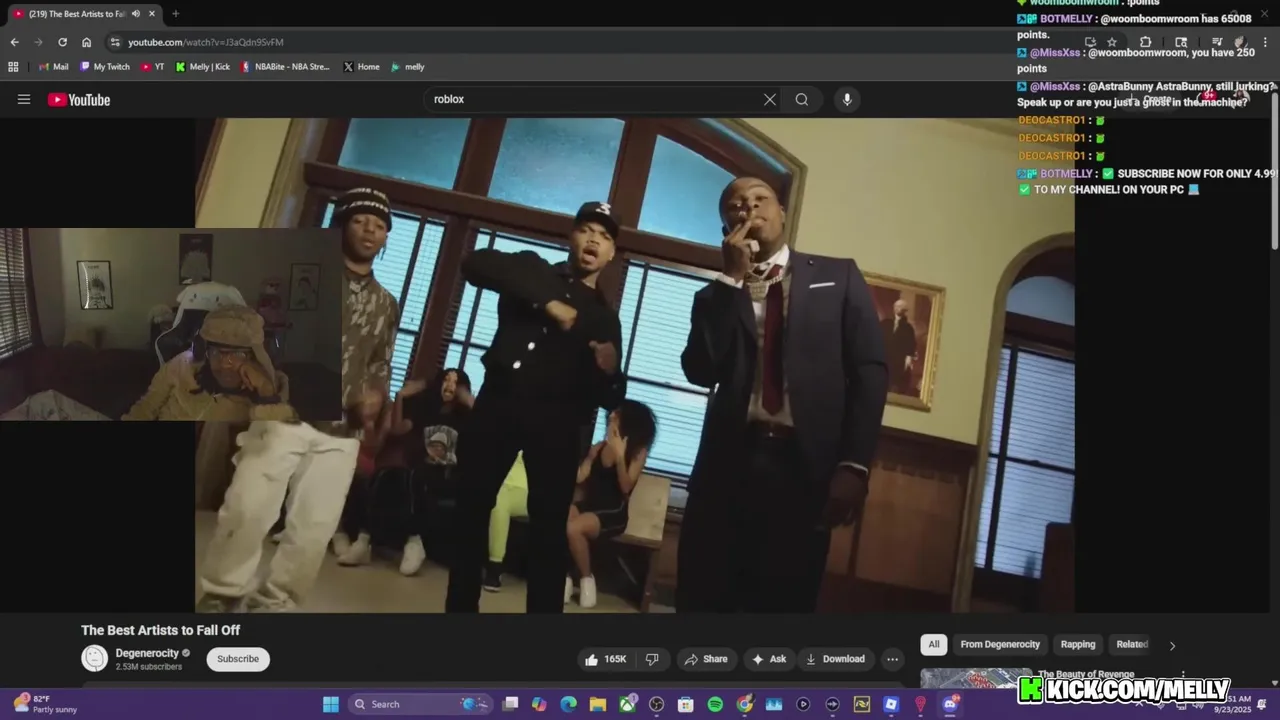Go back with the browser back arrow
The width and height of the screenshot is (1280, 720).
coord(14,42)
